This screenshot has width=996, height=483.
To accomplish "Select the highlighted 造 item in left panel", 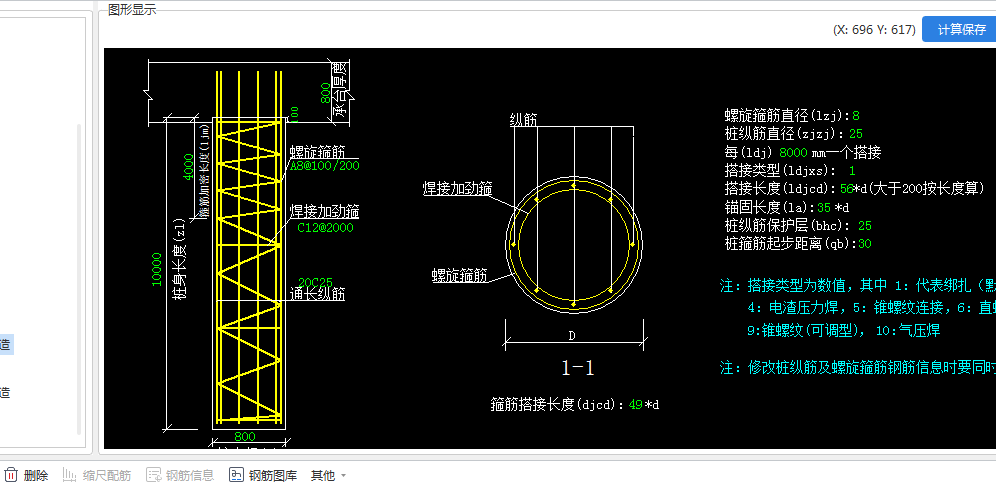I will (6, 345).
